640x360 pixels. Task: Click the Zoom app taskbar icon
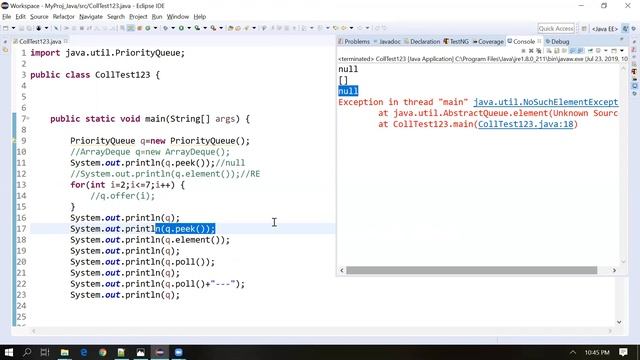[x=179, y=352]
